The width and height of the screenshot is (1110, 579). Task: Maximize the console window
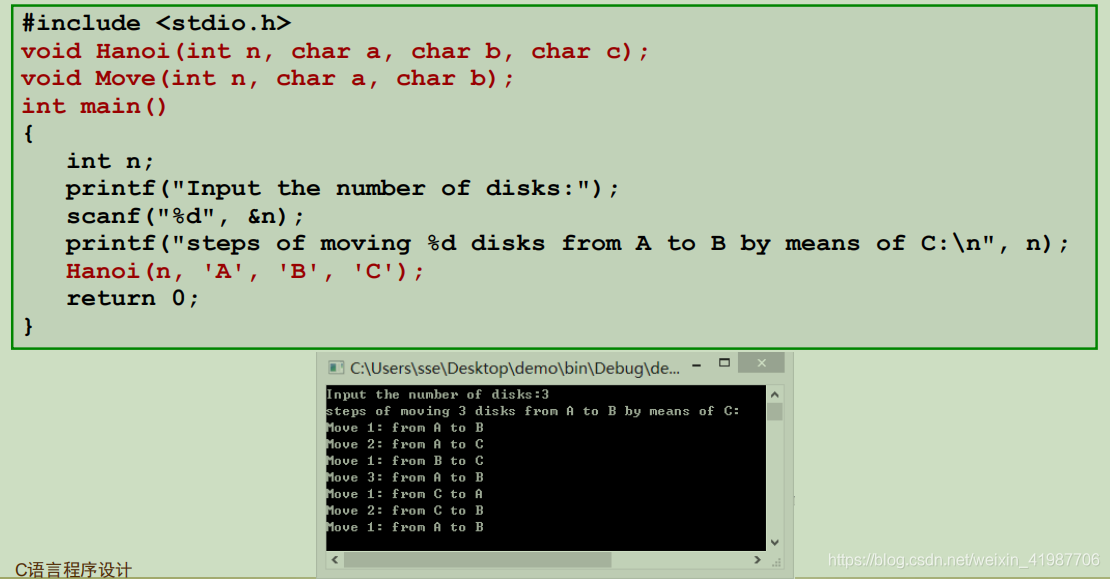724,363
